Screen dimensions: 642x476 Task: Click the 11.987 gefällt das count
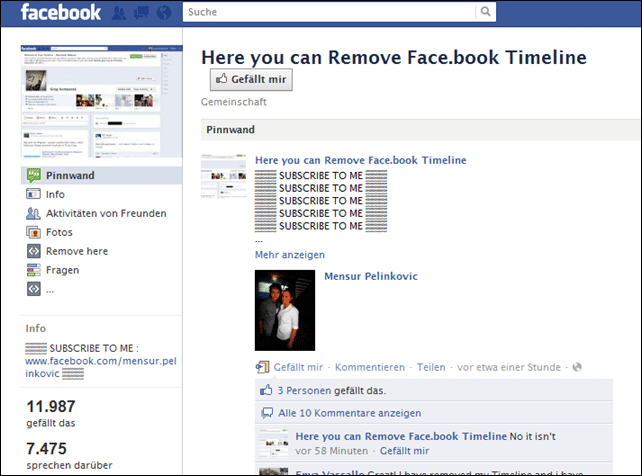tap(51, 413)
